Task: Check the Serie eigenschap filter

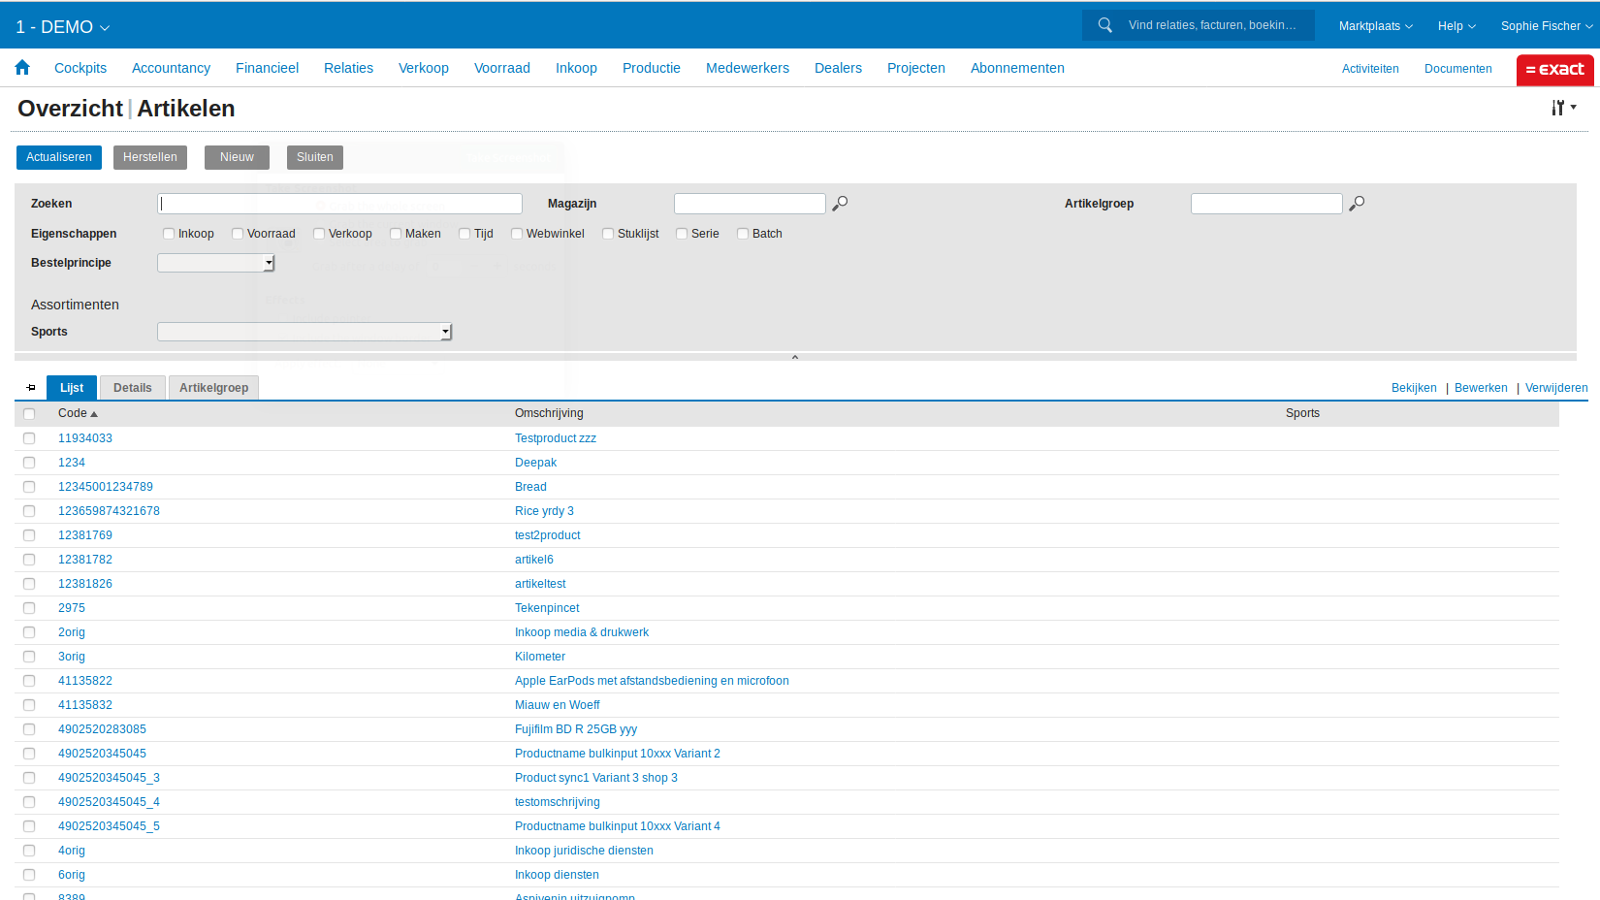Action: point(682,233)
